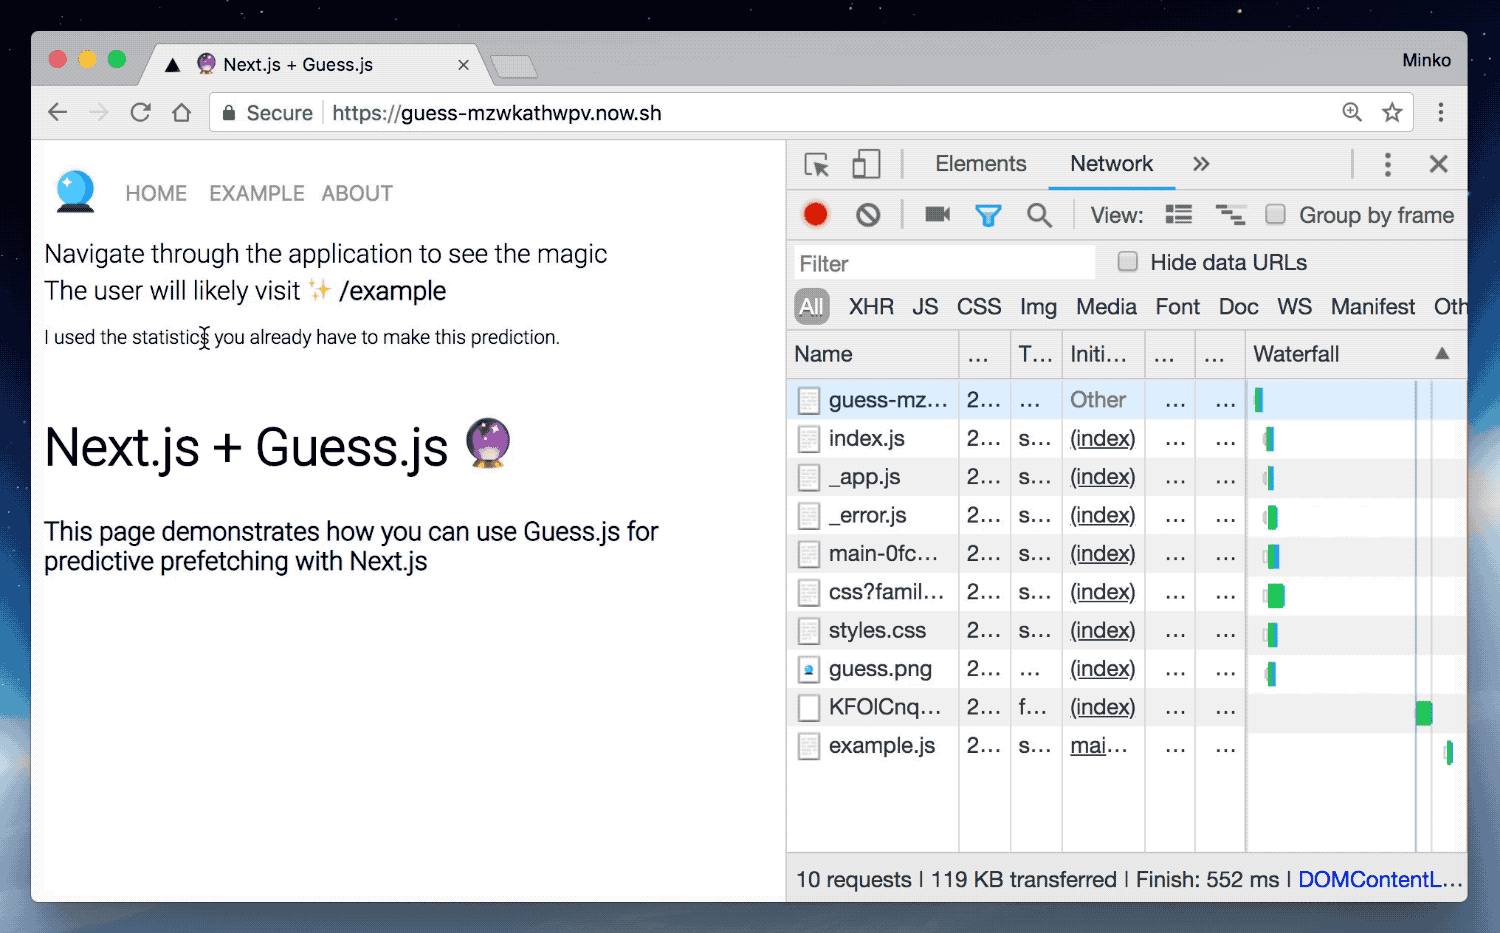Filter requests by All
The height and width of the screenshot is (933, 1500).
click(812, 307)
